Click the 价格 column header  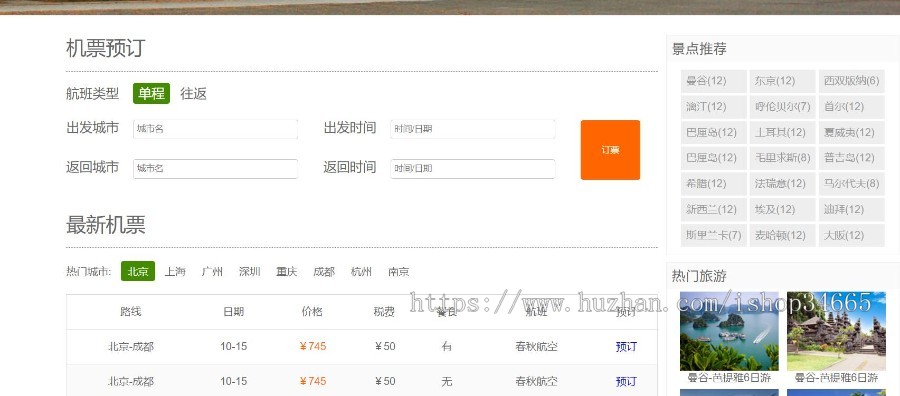pos(312,312)
